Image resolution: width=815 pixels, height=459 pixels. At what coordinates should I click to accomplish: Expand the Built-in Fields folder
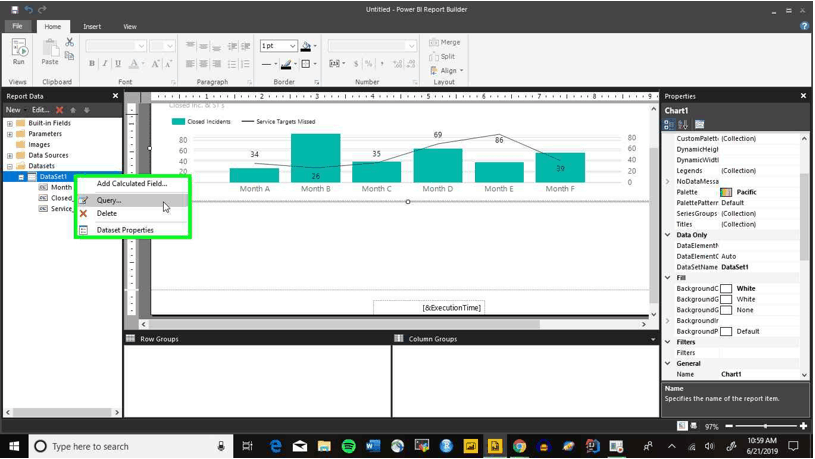(x=9, y=124)
